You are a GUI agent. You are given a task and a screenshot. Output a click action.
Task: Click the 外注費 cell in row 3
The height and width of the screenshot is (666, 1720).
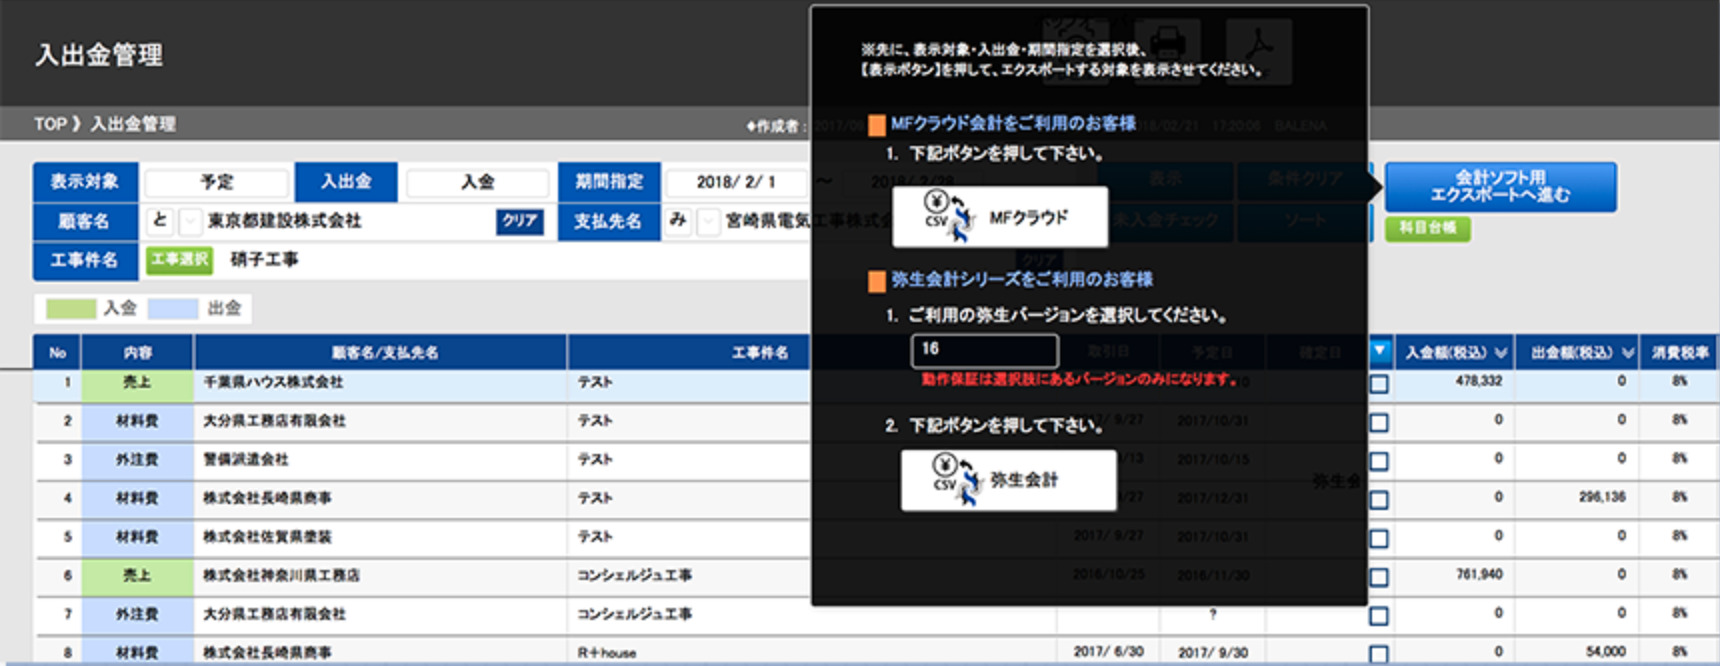point(137,460)
